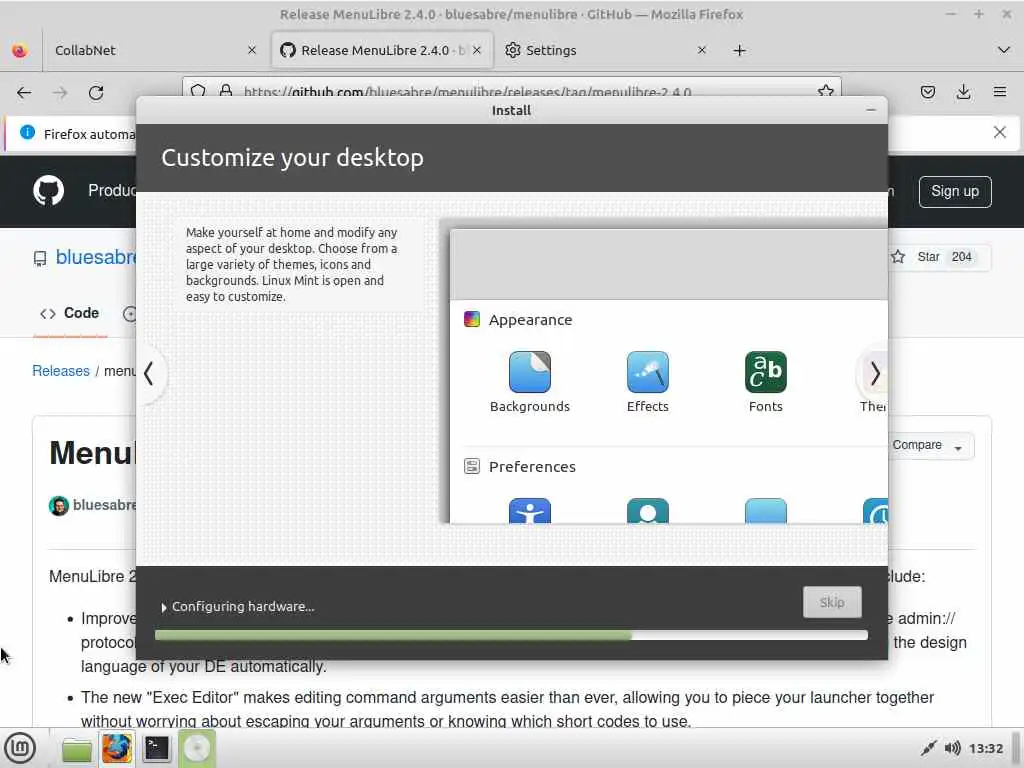Screen dimensions: 1024x768
Task: Click the Effects icon in the slideshow
Action: point(647,372)
